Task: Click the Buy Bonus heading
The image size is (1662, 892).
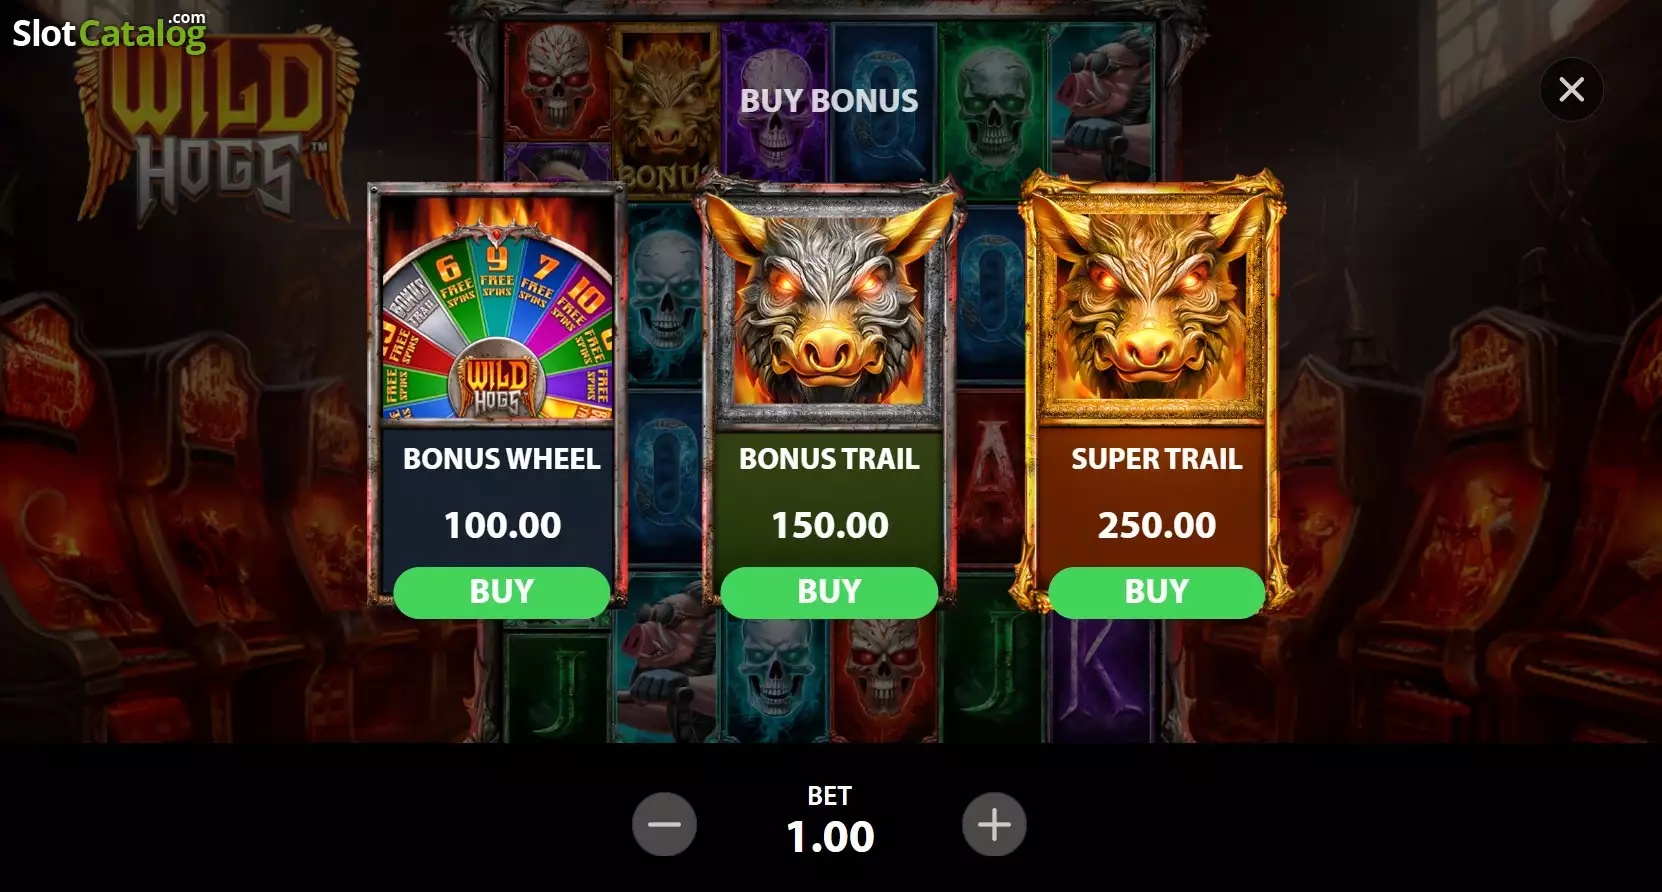Action: [829, 101]
